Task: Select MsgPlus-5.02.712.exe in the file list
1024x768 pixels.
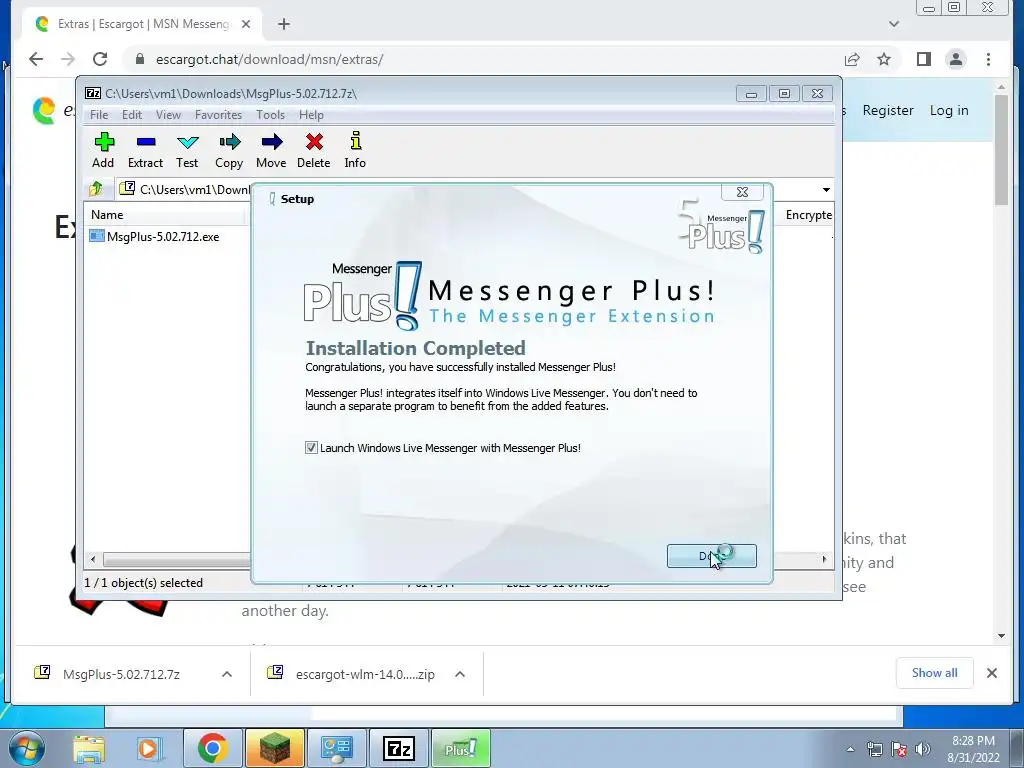Action: 163,236
